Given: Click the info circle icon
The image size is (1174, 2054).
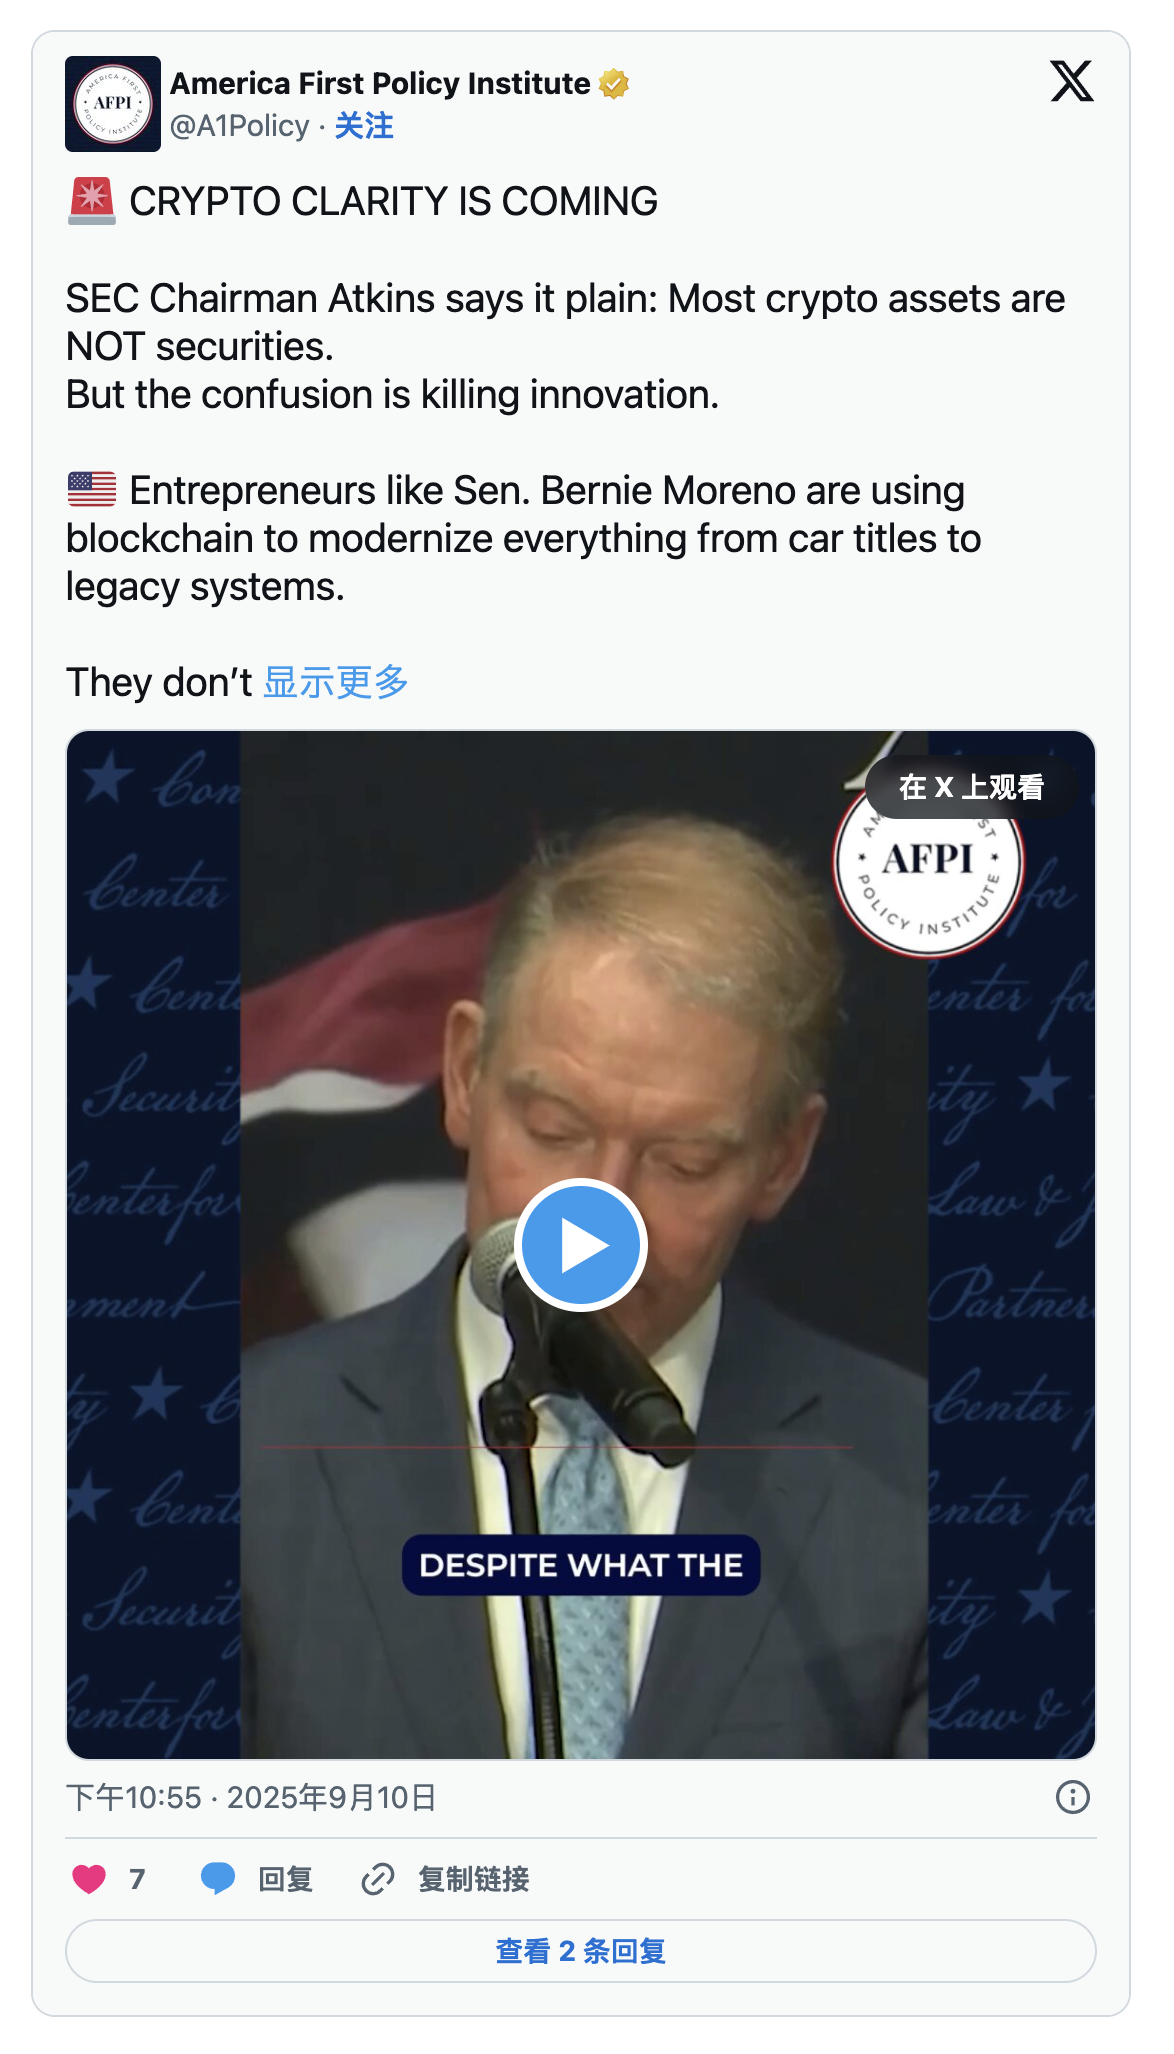Looking at the screenshot, I should click(x=1072, y=1798).
